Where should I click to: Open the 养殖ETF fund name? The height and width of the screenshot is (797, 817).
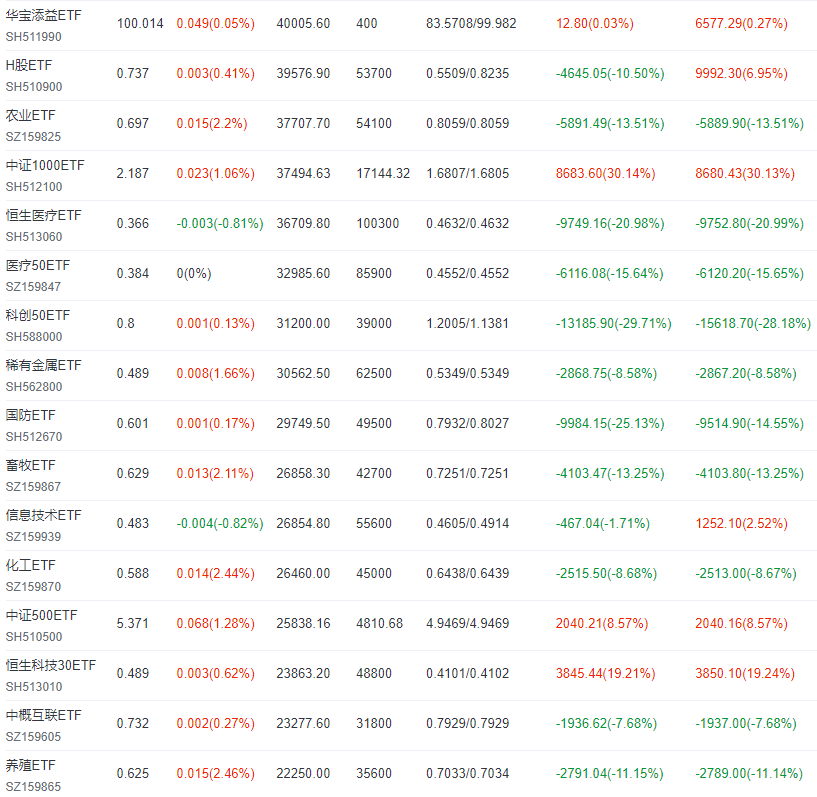tap(30, 766)
